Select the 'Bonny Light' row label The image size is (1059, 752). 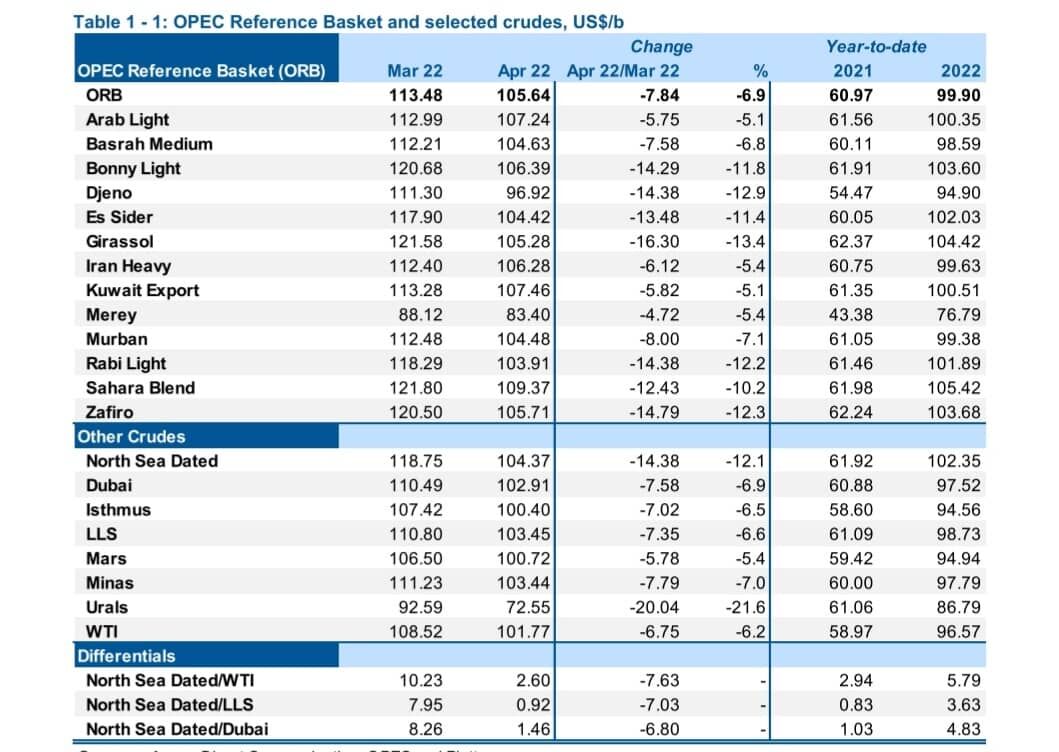coord(133,168)
